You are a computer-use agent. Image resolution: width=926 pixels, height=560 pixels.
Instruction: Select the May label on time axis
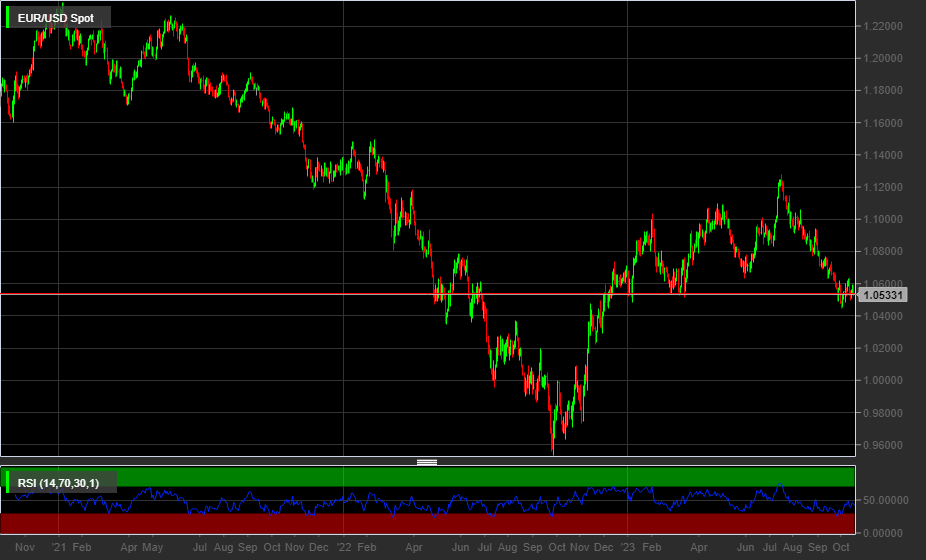click(152, 548)
